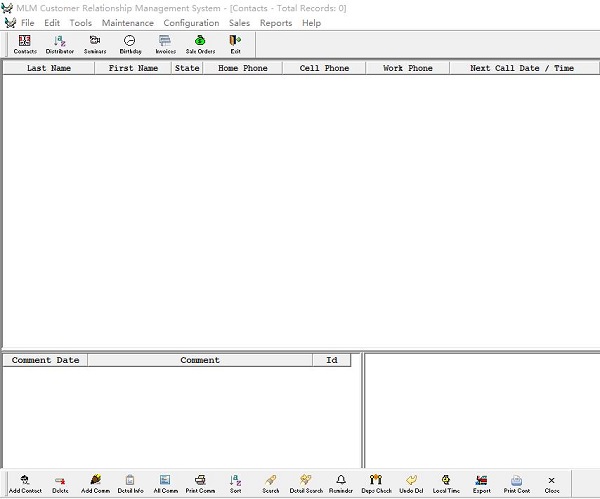The height and width of the screenshot is (499, 600).
Task: Click the Add Contact icon
Action: tap(25, 484)
